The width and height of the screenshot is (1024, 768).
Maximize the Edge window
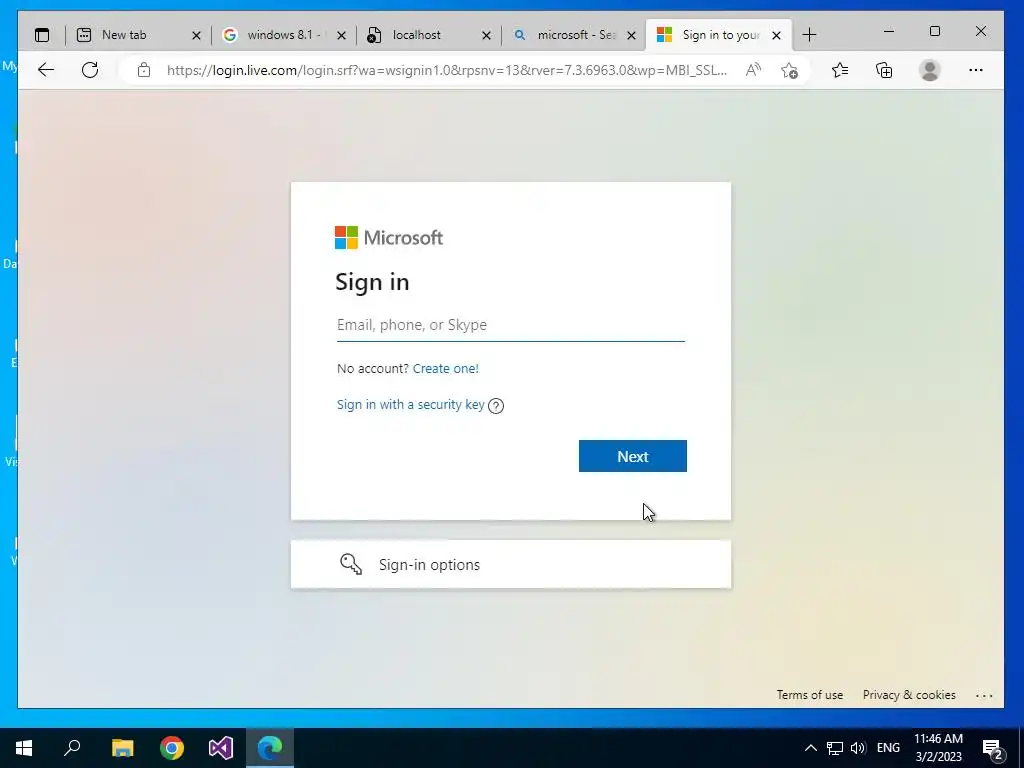point(935,31)
